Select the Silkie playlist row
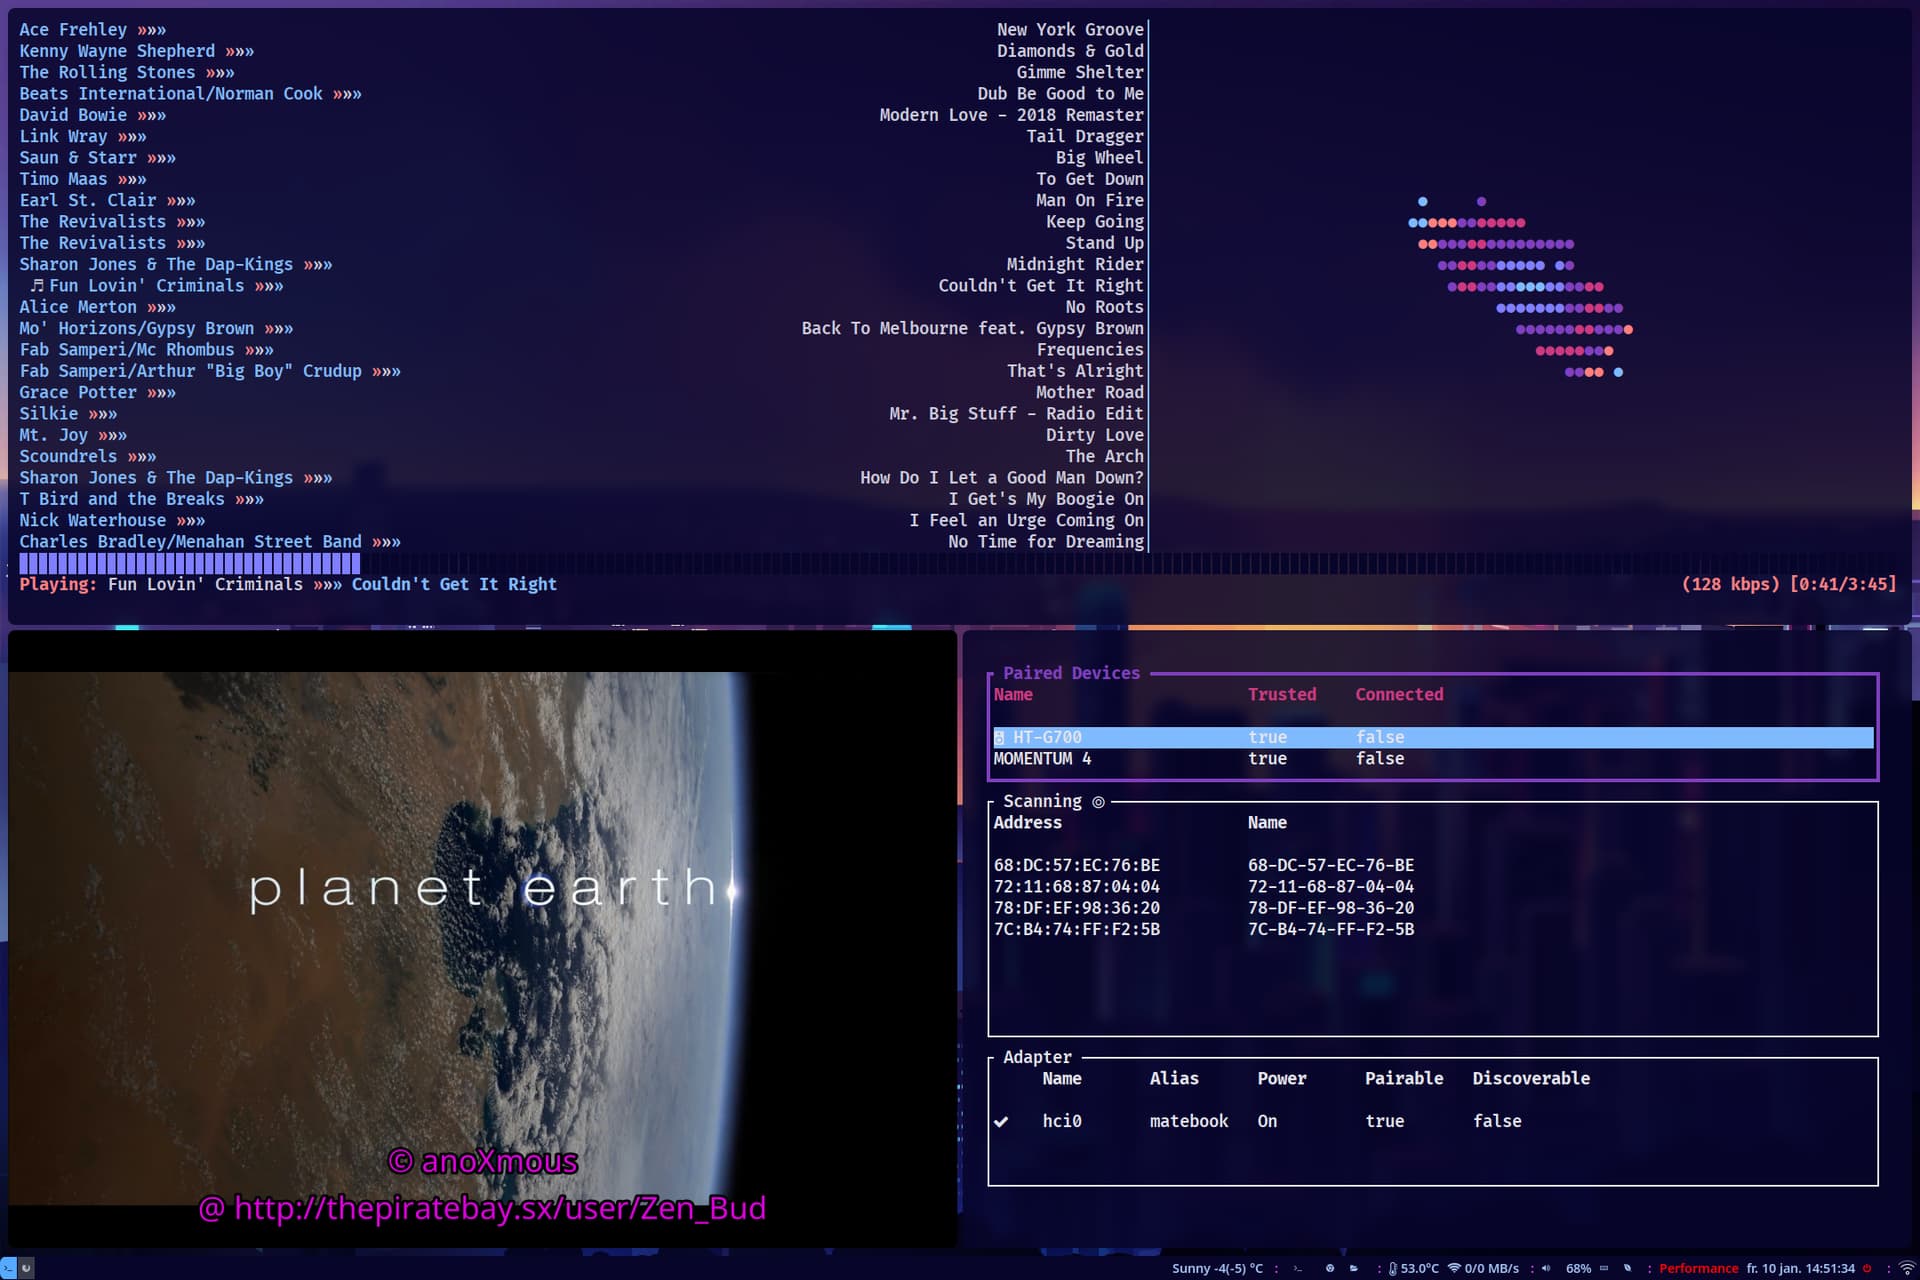The height and width of the screenshot is (1280, 1920). pyautogui.click(x=583, y=414)
